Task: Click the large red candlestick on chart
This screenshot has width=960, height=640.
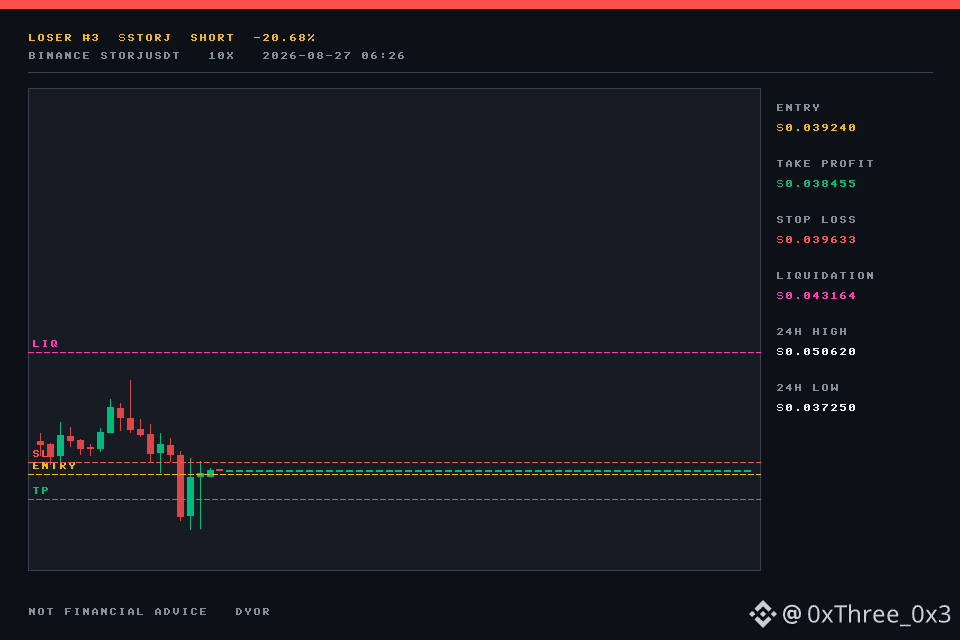Action: (x=181, y=486)
